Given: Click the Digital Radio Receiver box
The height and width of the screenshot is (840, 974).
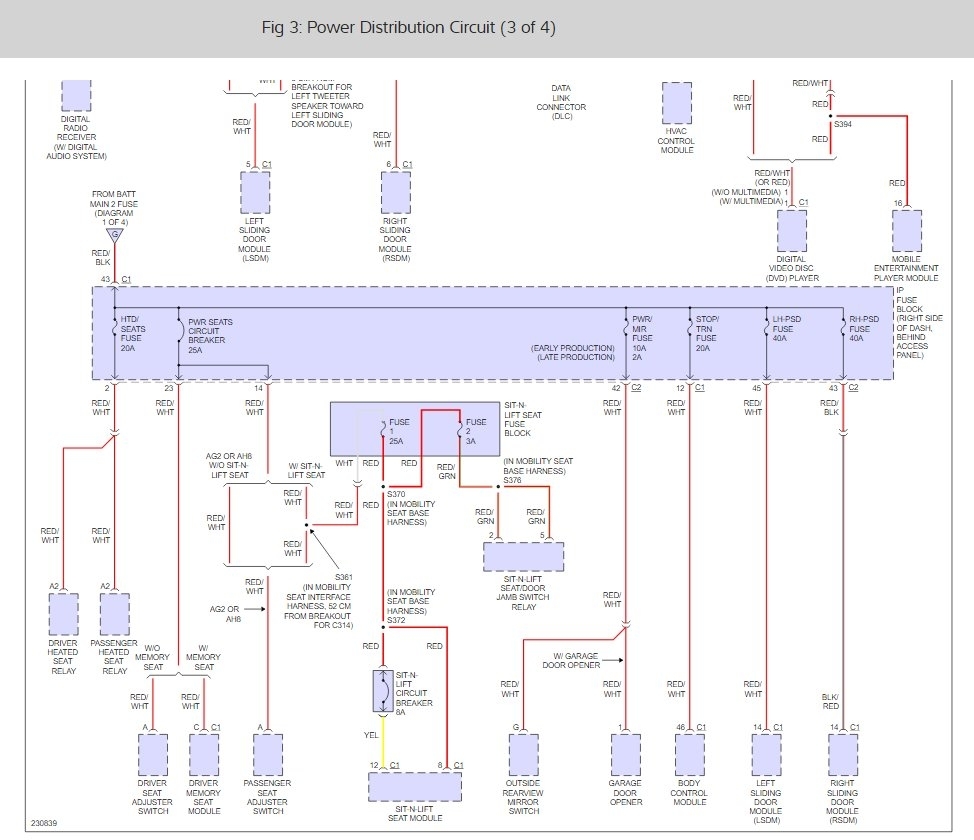Looking at the screenshot, I should 76,96.
